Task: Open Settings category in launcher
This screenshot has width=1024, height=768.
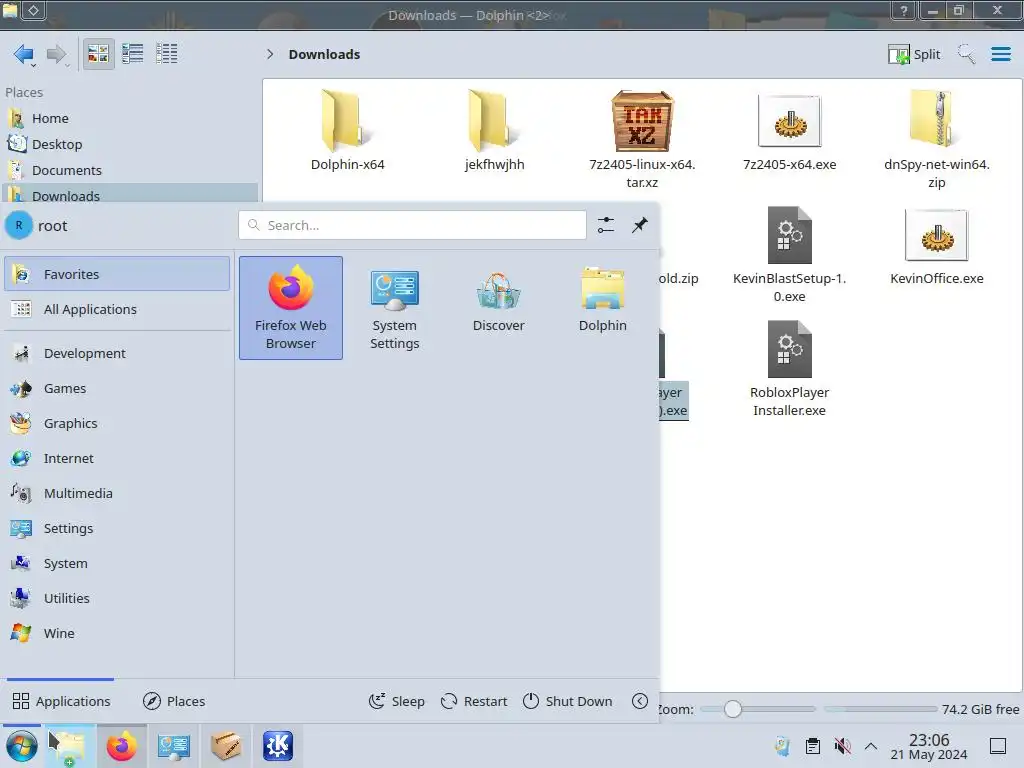Action: click(x=117, y=528)
